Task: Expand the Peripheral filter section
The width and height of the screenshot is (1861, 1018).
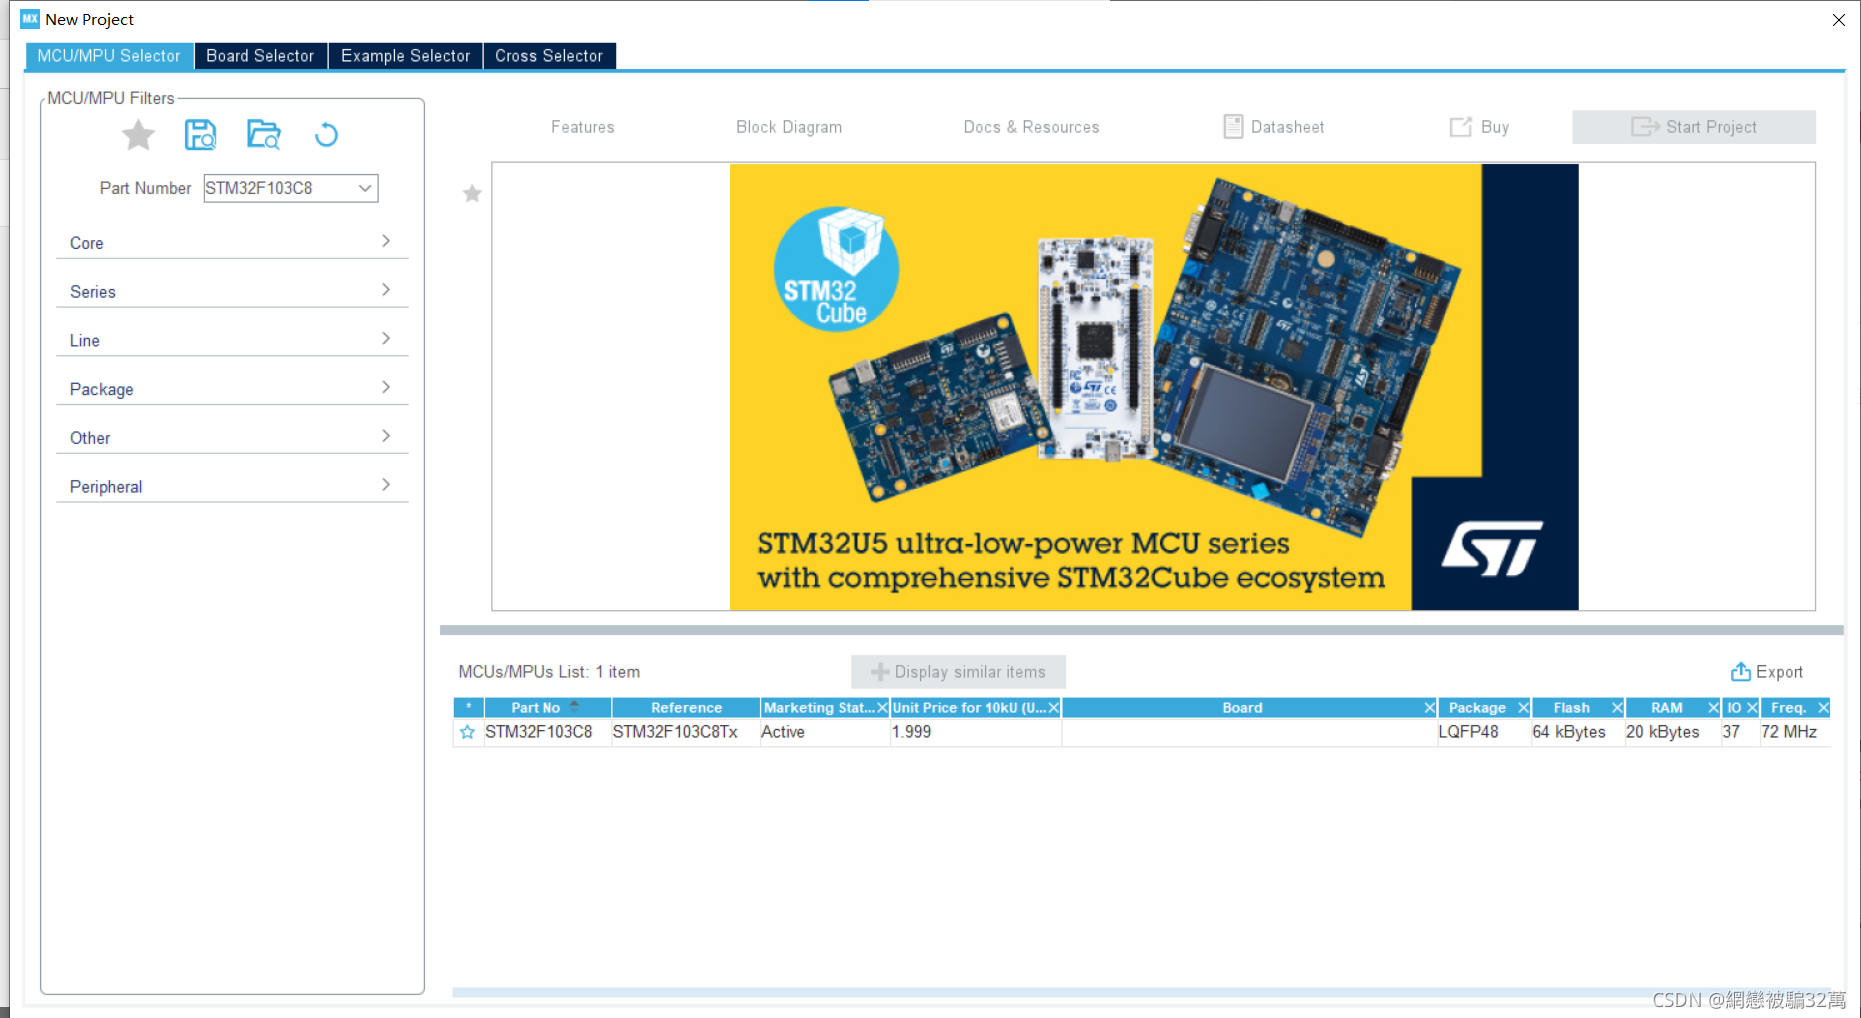Action: 232,487
